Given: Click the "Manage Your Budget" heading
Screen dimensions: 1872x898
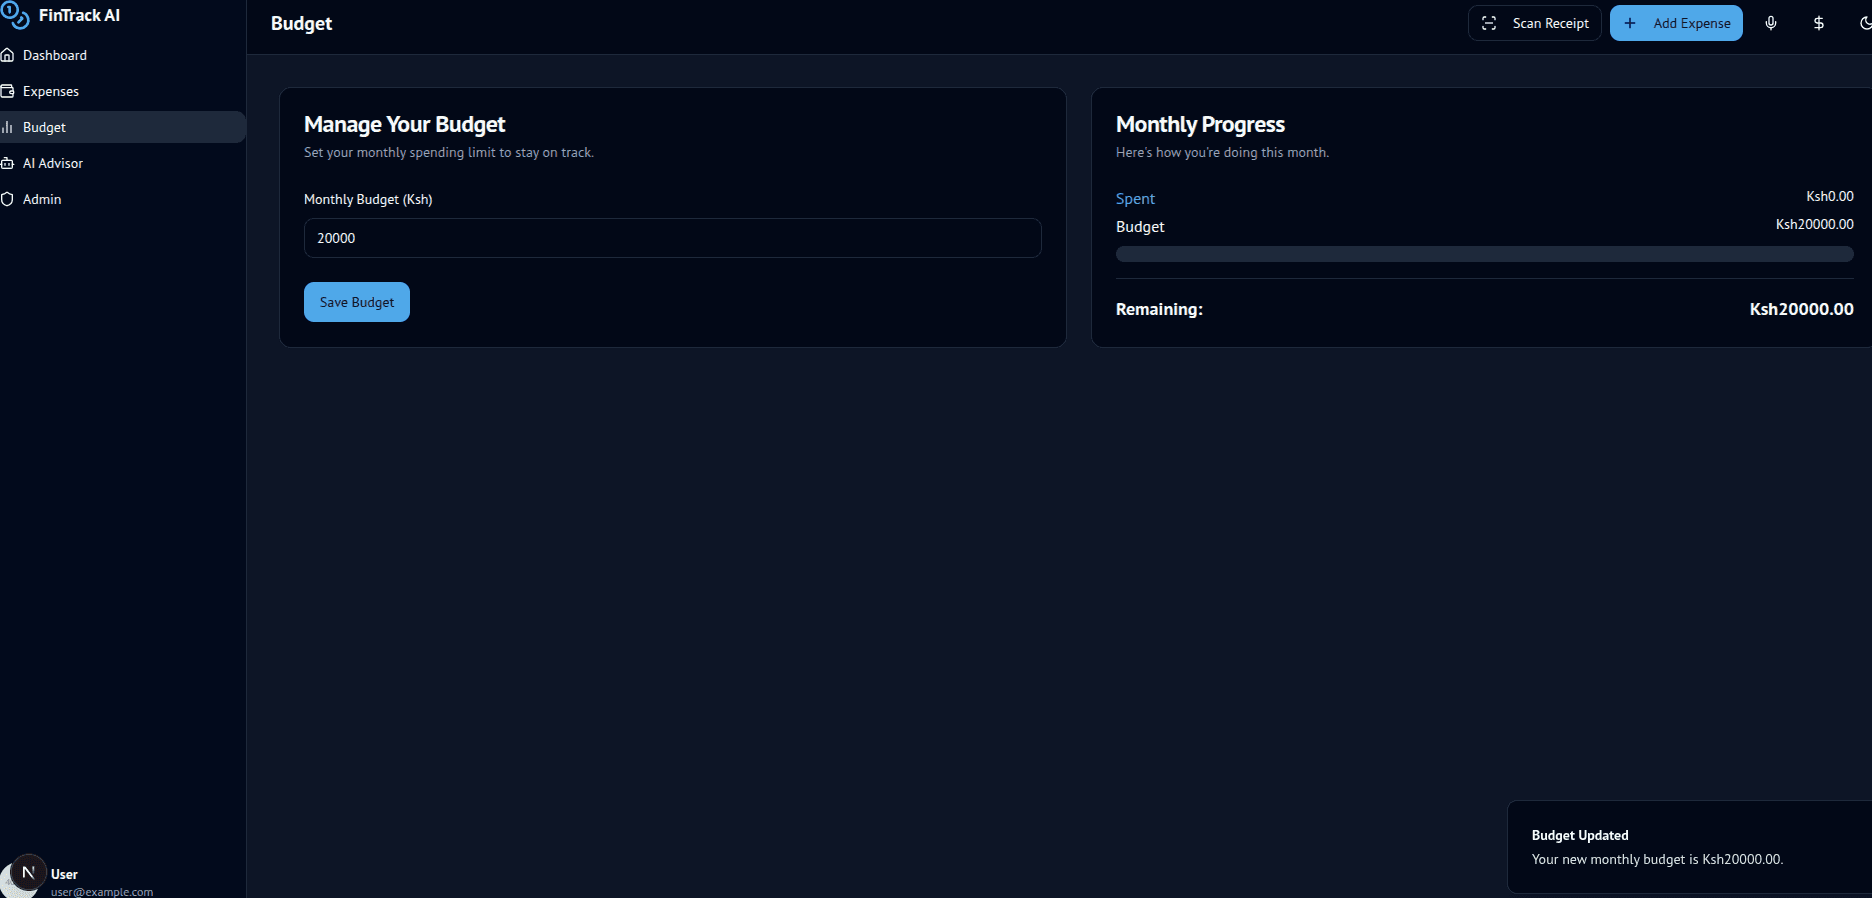Looking at the screenshot, I should pos(405,124).
